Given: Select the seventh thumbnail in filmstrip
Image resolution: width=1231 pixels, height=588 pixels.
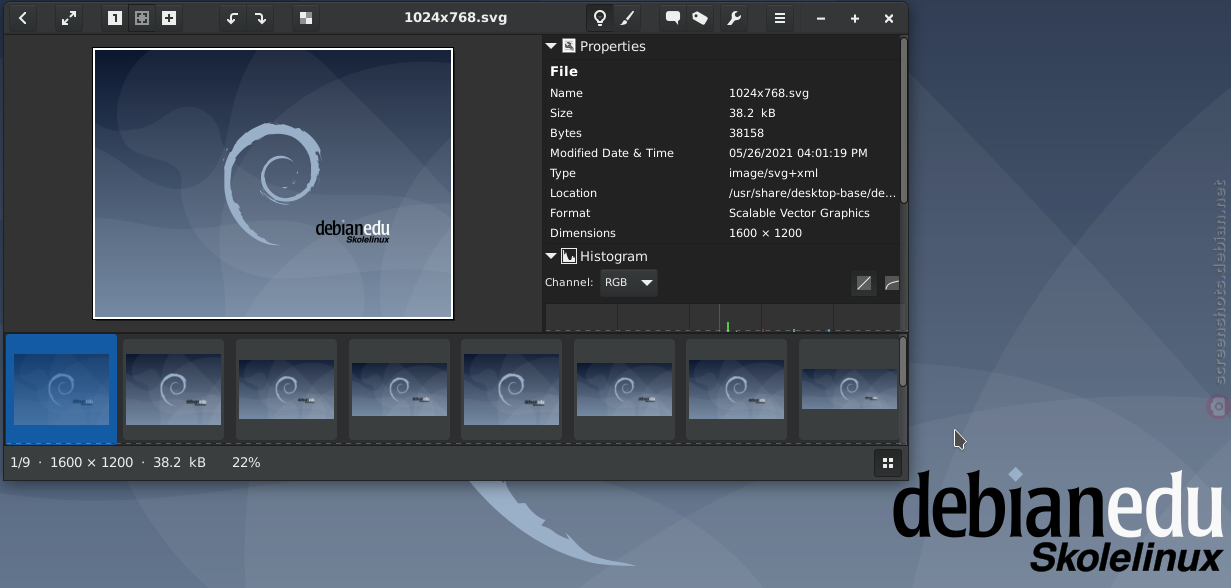Looking at the screenshot, I should pos(737,389).
